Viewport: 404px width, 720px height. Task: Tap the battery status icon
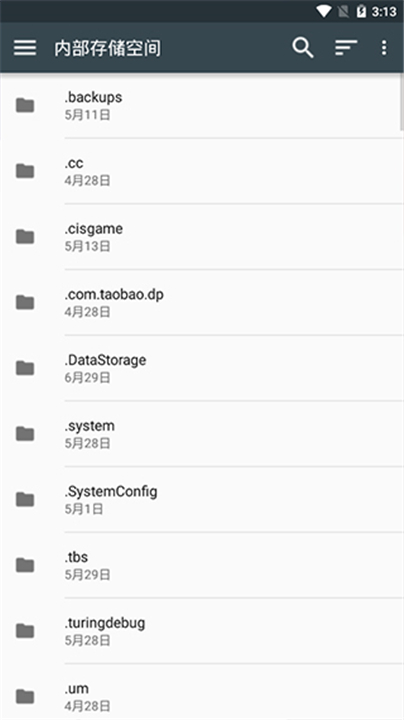point(361,11)
